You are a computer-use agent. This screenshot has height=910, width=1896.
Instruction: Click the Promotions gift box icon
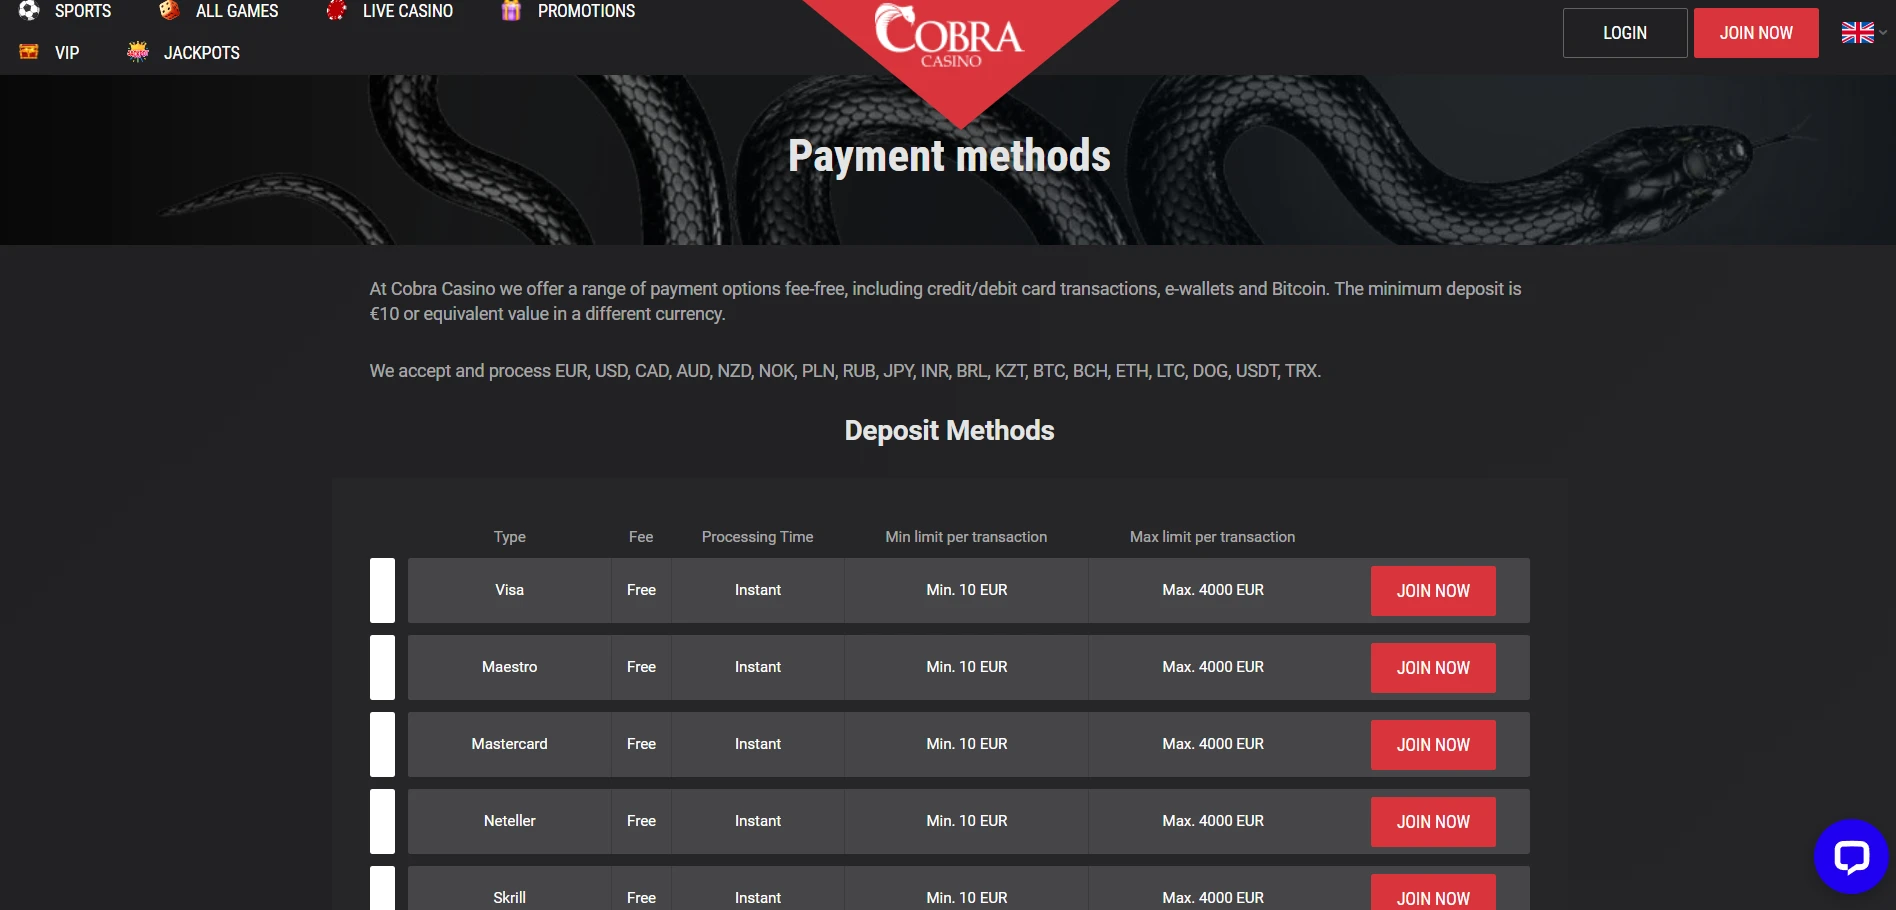click(511, 11)
